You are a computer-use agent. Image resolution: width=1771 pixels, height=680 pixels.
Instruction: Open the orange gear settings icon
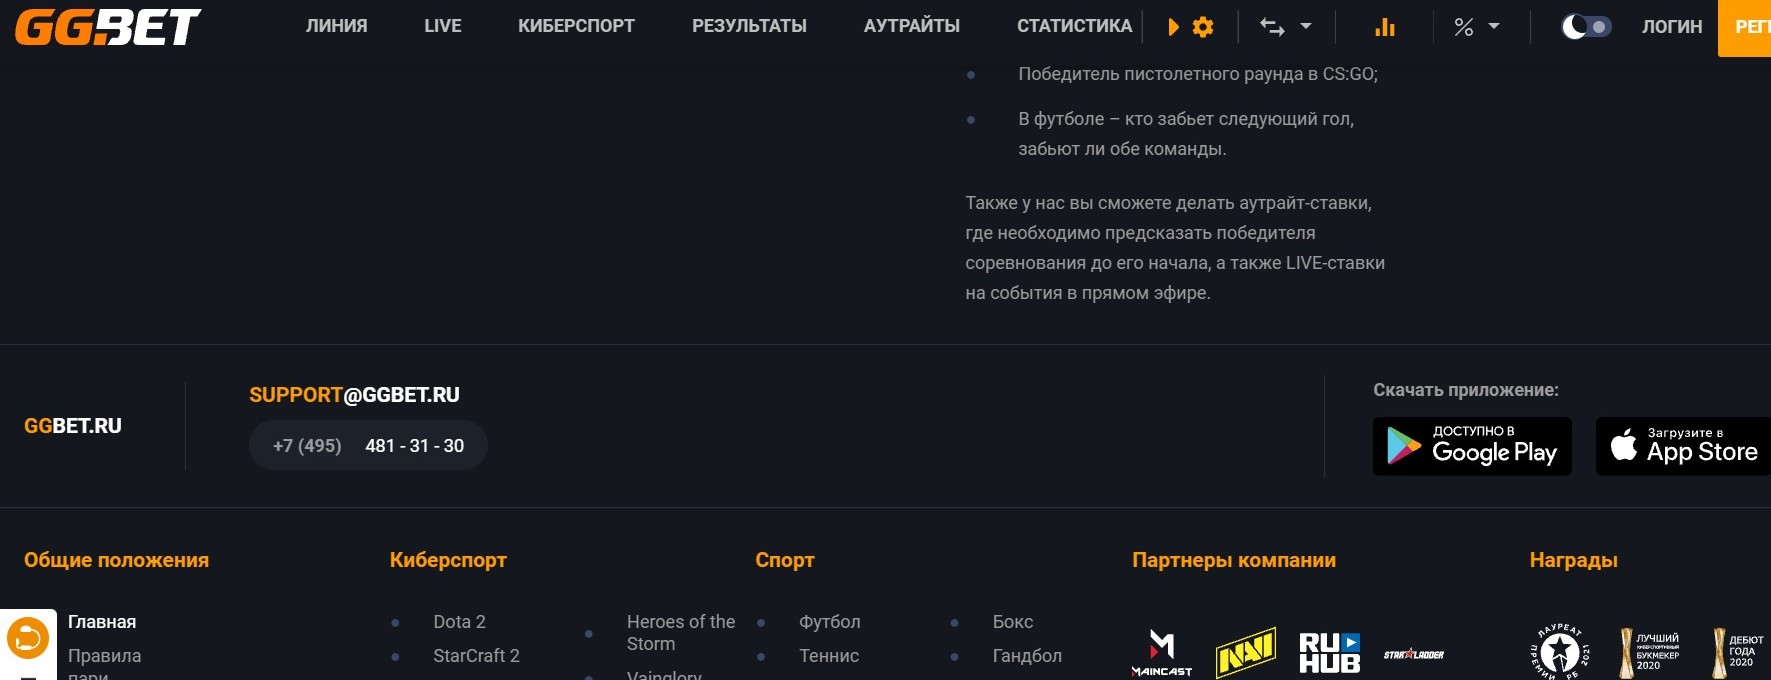pos(1203,27)
